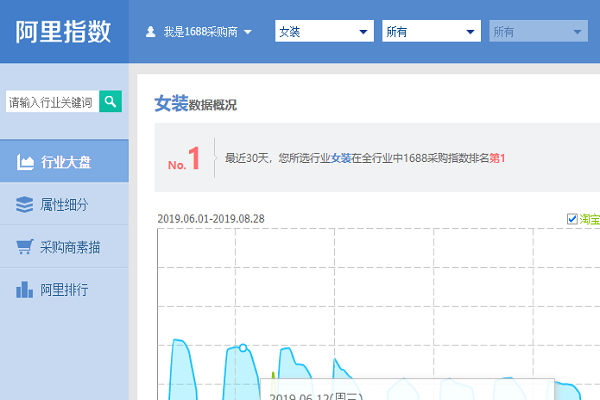Focus the 请输入行业关键词 search field
Image resolution: width=600 pixels, height=400 pixels.
click(x=52, y=101)
